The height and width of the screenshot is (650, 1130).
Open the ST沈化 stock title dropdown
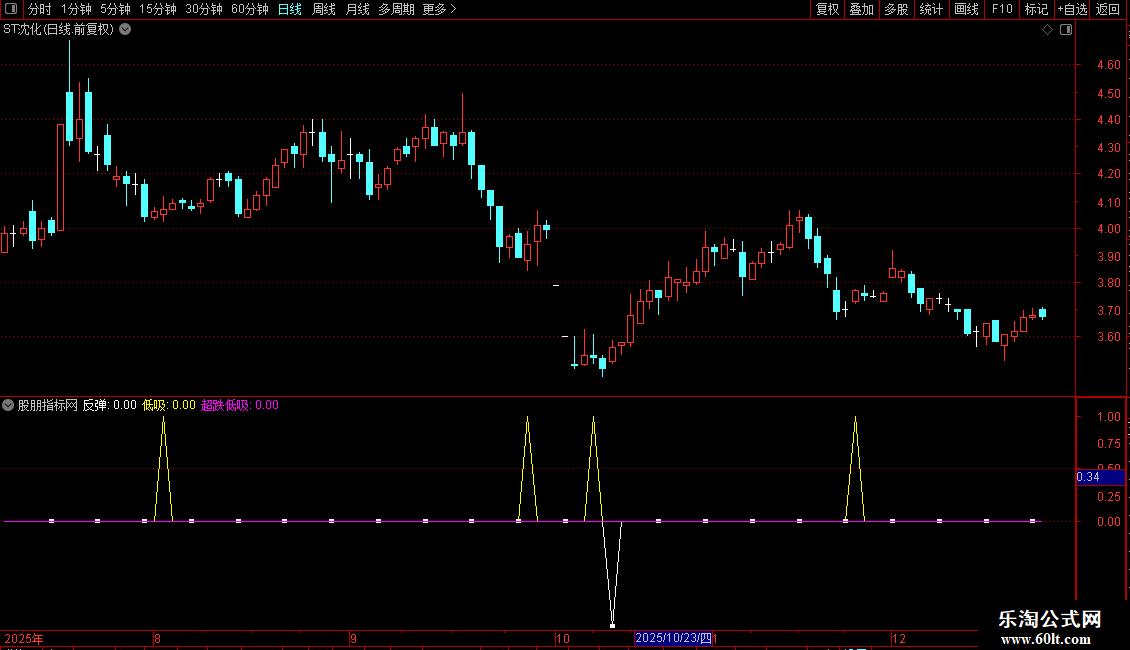[125, 30]
